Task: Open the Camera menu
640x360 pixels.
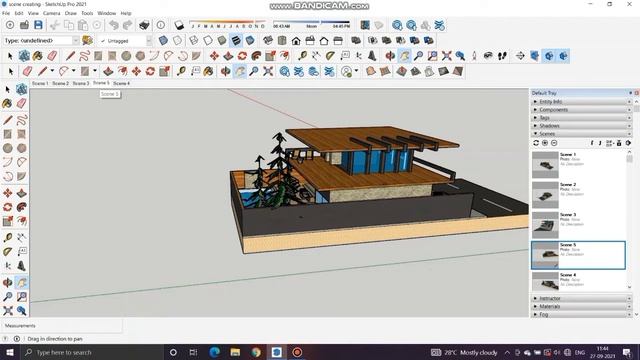Action: coord(51,13)
